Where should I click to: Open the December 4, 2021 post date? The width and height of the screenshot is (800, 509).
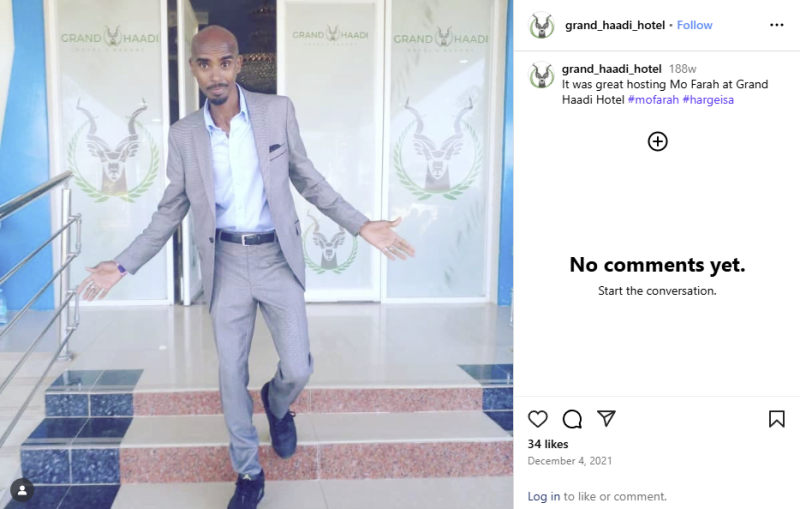(569, 461)
